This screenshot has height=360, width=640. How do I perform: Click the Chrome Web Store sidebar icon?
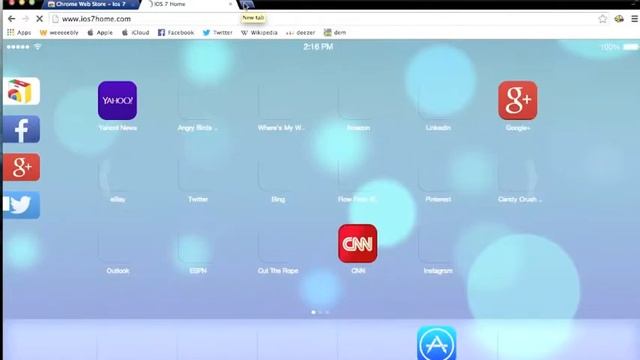pyautogui.click(x=21, y=91)
